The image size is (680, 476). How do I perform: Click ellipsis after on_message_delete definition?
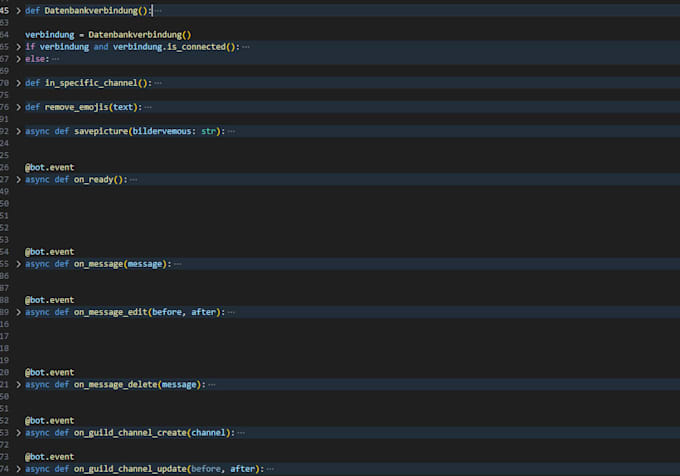coord(212,385)
